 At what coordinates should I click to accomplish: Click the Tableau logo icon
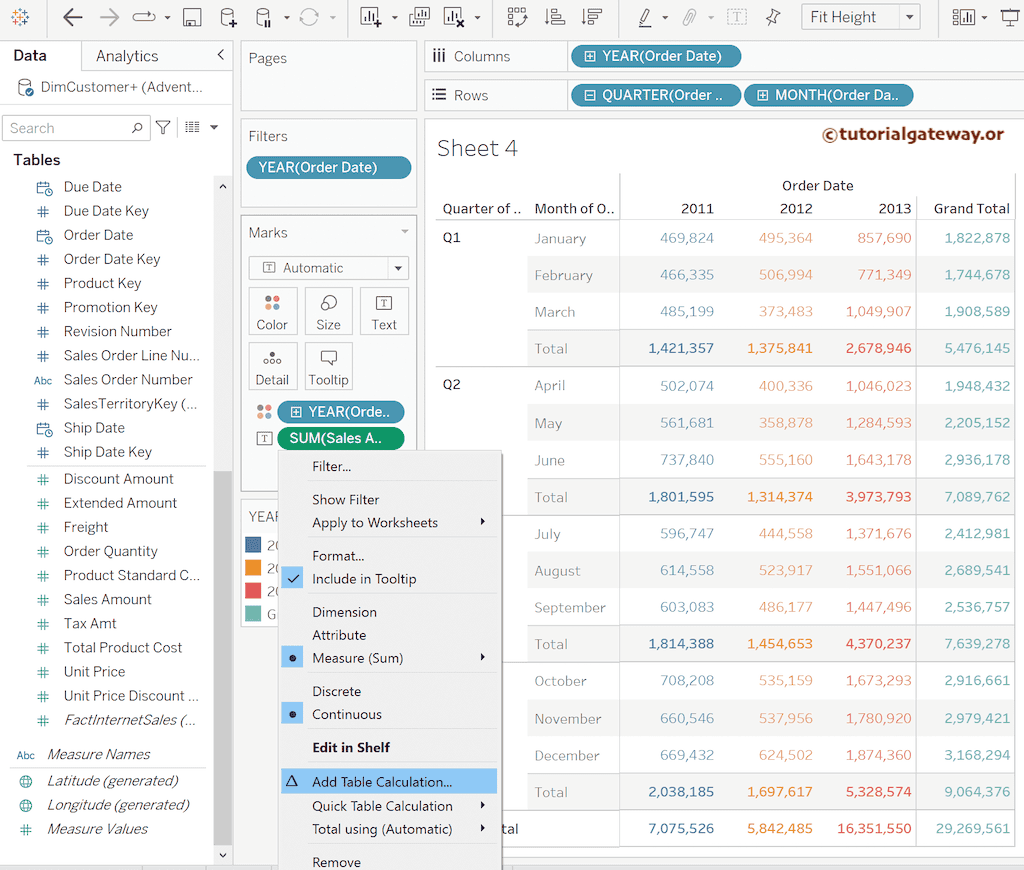coord(20,17)
